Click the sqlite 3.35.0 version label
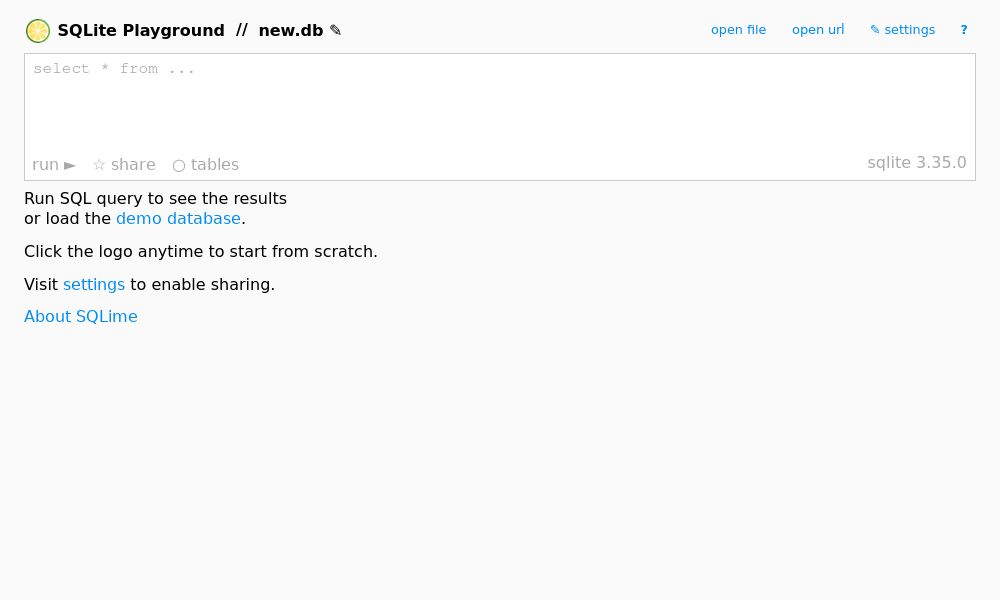Image resolution: width=1000 pixels, height=600 pixels. (x=917, y=162)
